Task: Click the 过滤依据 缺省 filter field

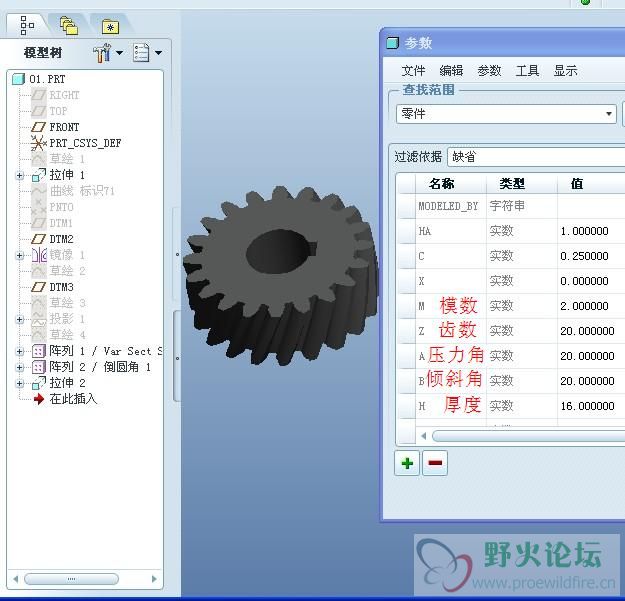Action: pos(536,157)
